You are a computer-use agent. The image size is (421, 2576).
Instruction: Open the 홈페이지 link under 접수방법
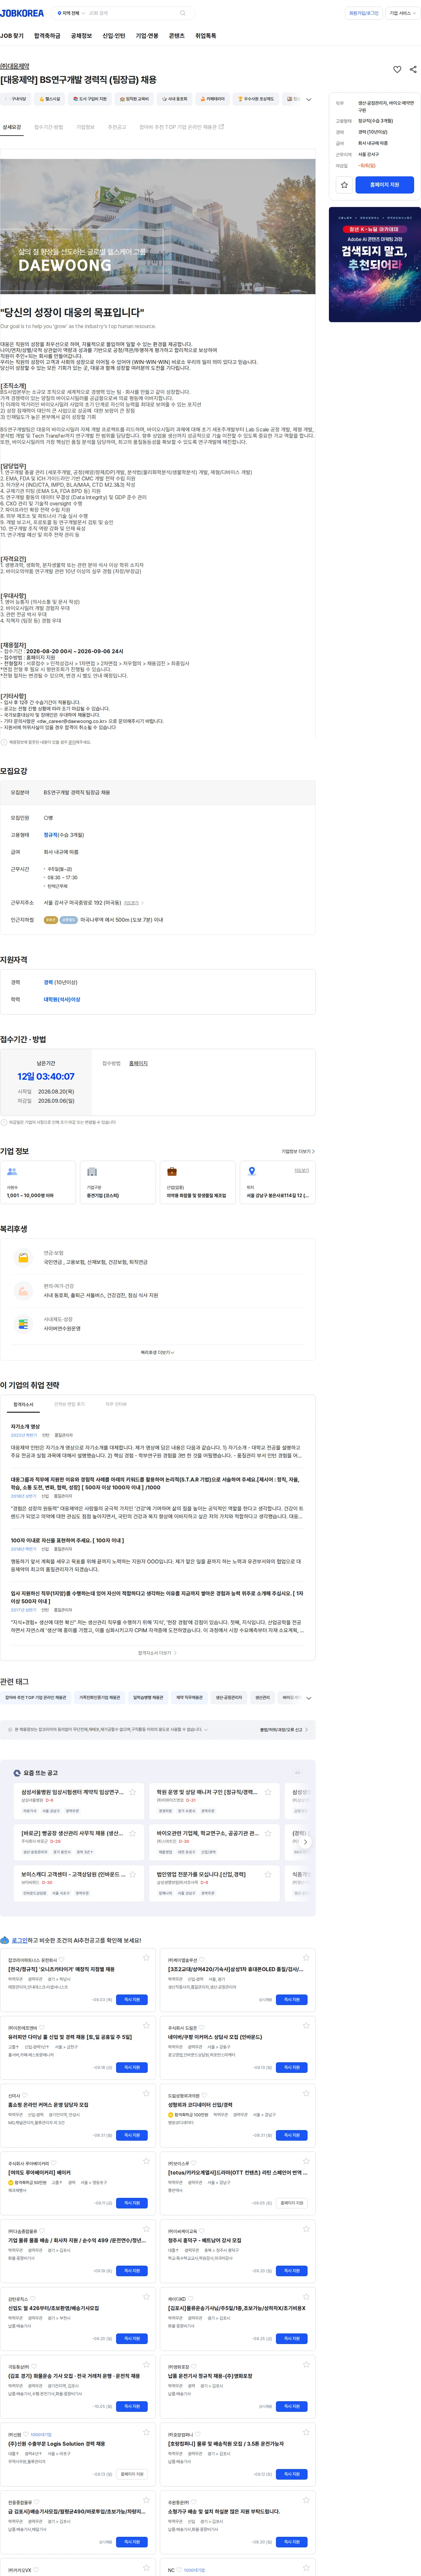click(x=138, y=1063)
